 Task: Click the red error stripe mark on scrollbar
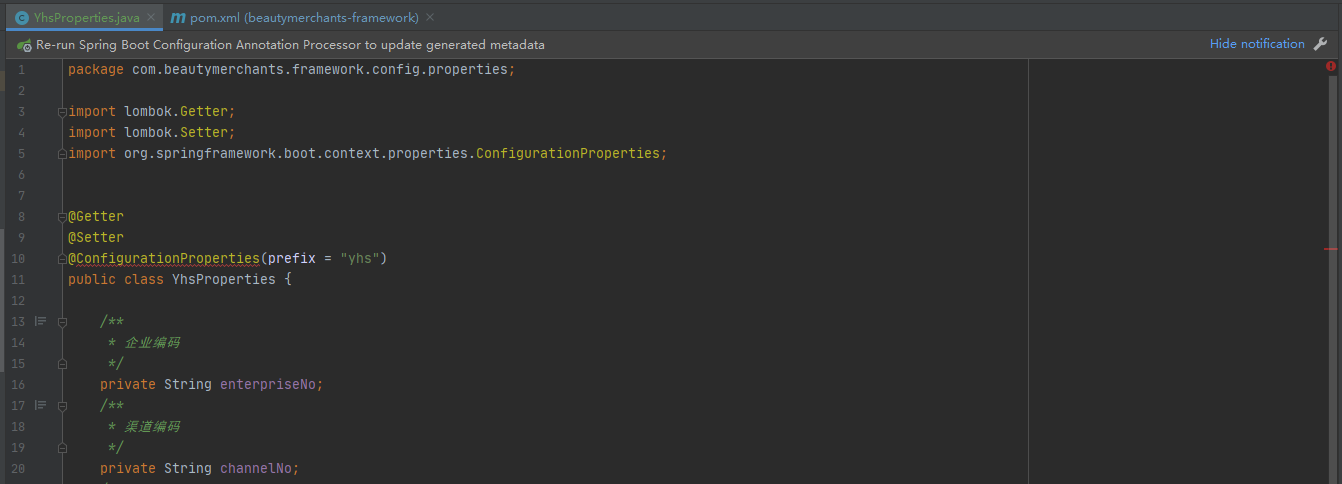(x=1331, y=247)
